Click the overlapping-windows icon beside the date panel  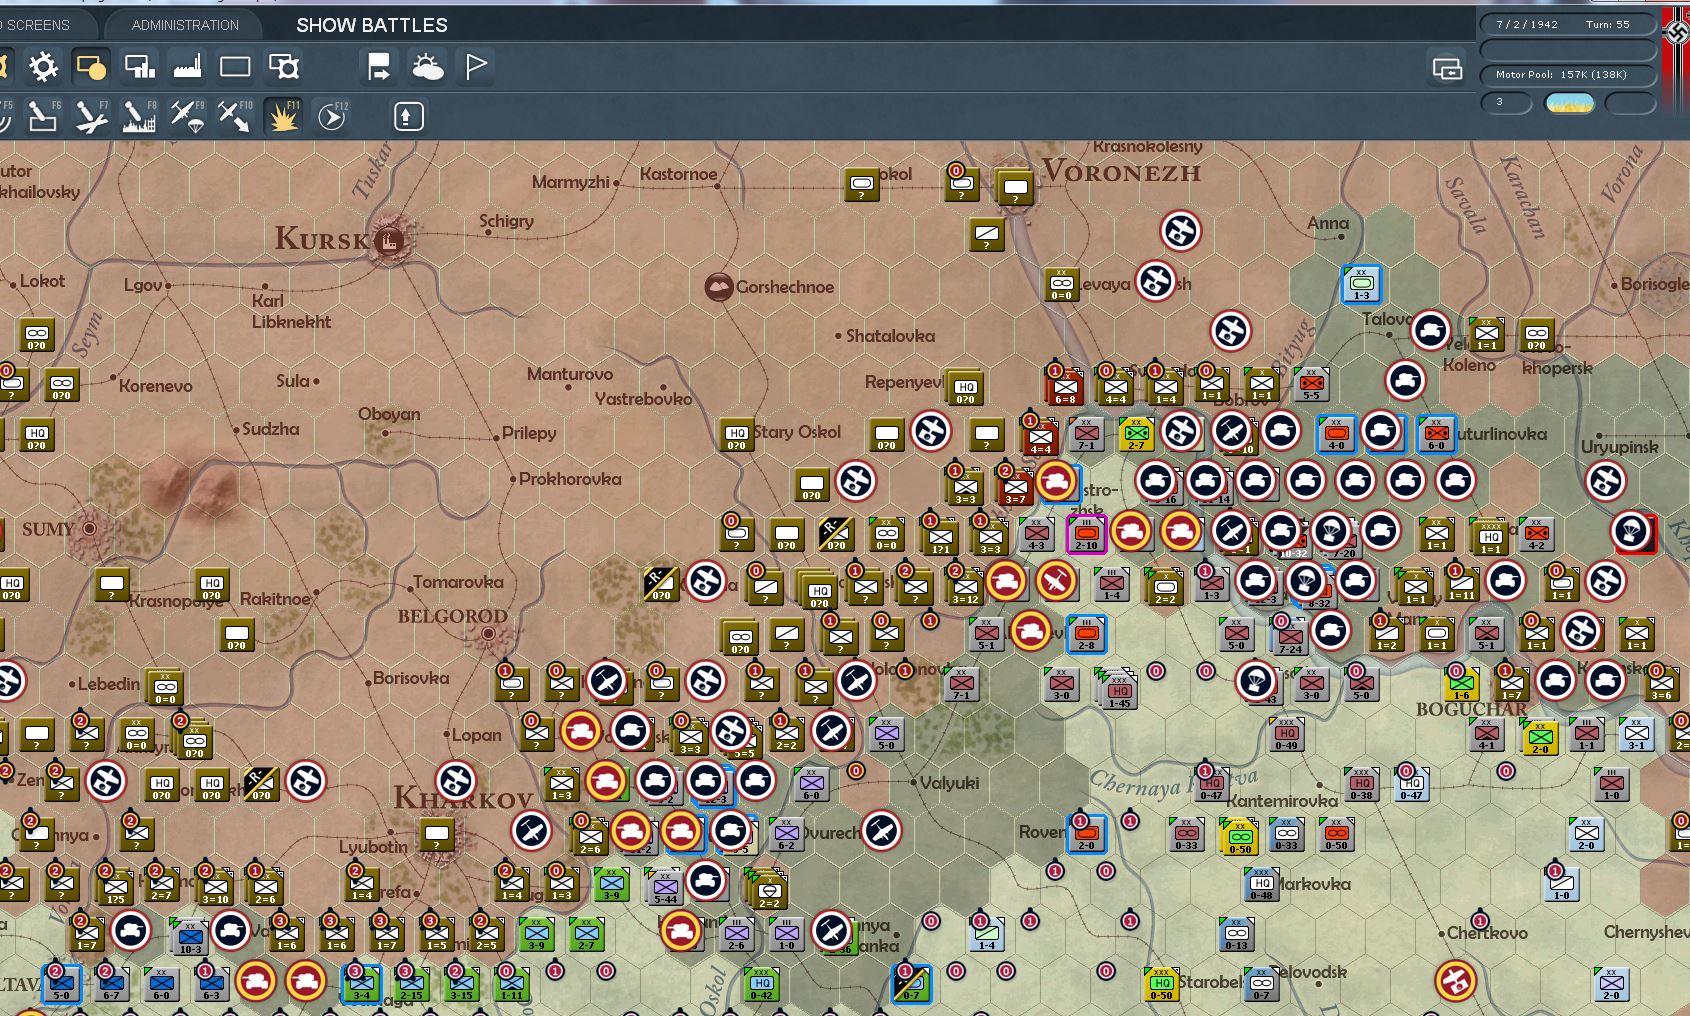coord(1447,68)
